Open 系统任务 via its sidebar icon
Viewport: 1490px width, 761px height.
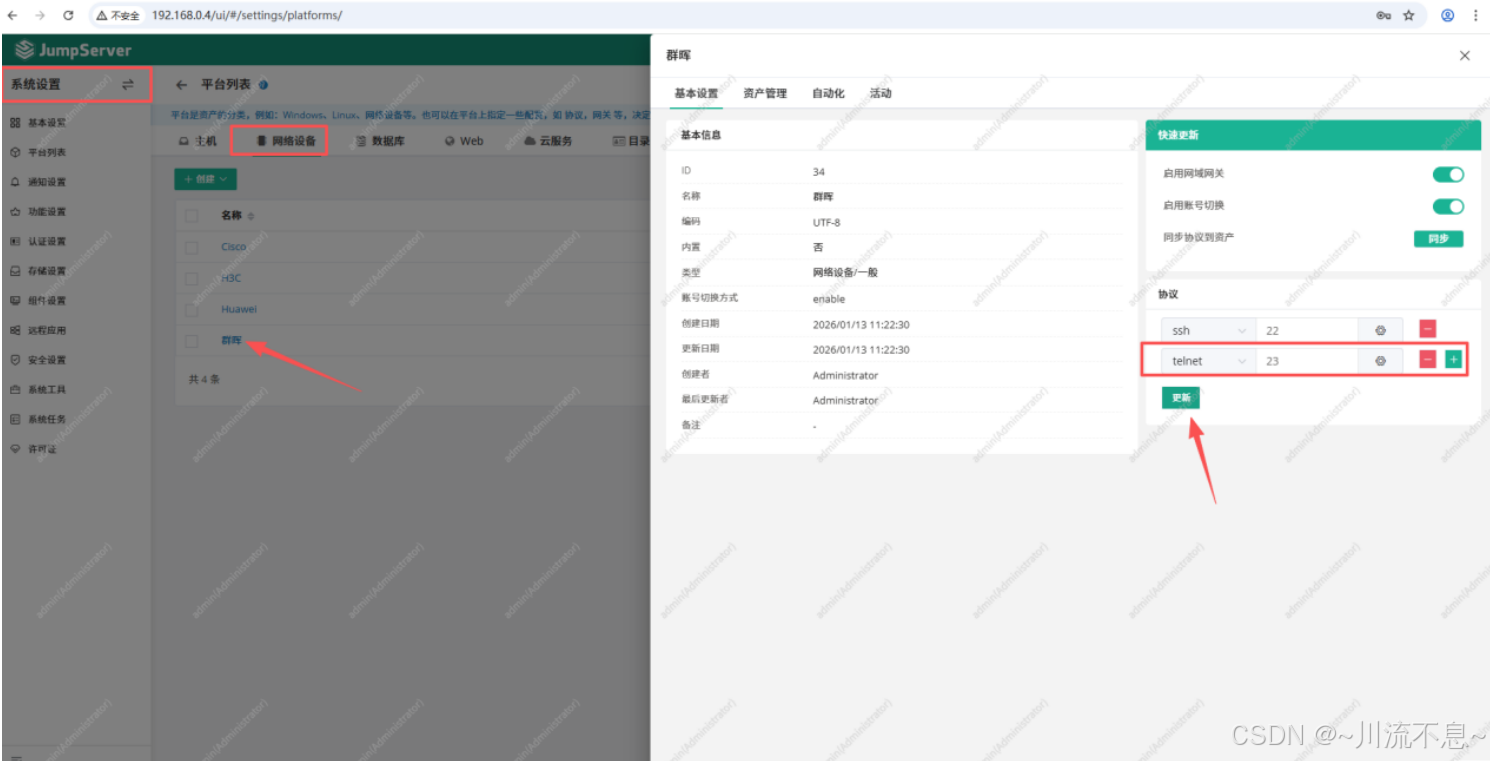(15, 419)
